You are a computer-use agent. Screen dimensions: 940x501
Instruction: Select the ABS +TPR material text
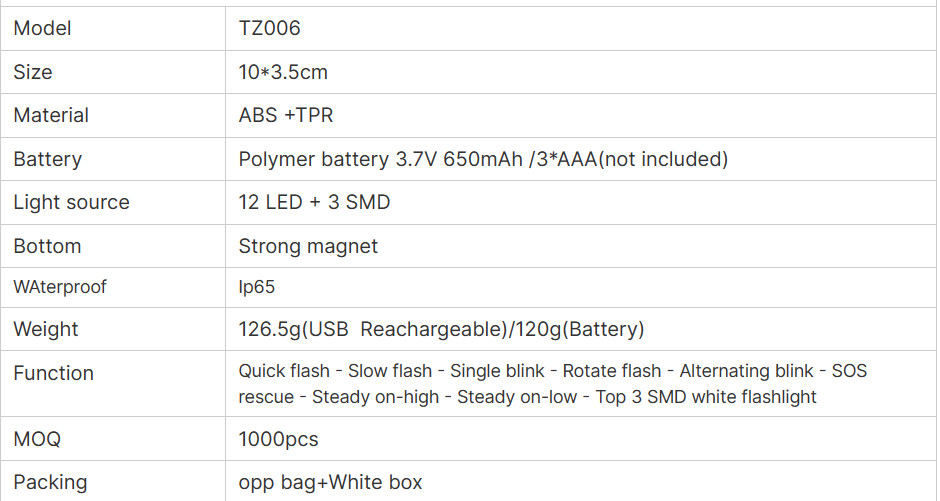285,115
